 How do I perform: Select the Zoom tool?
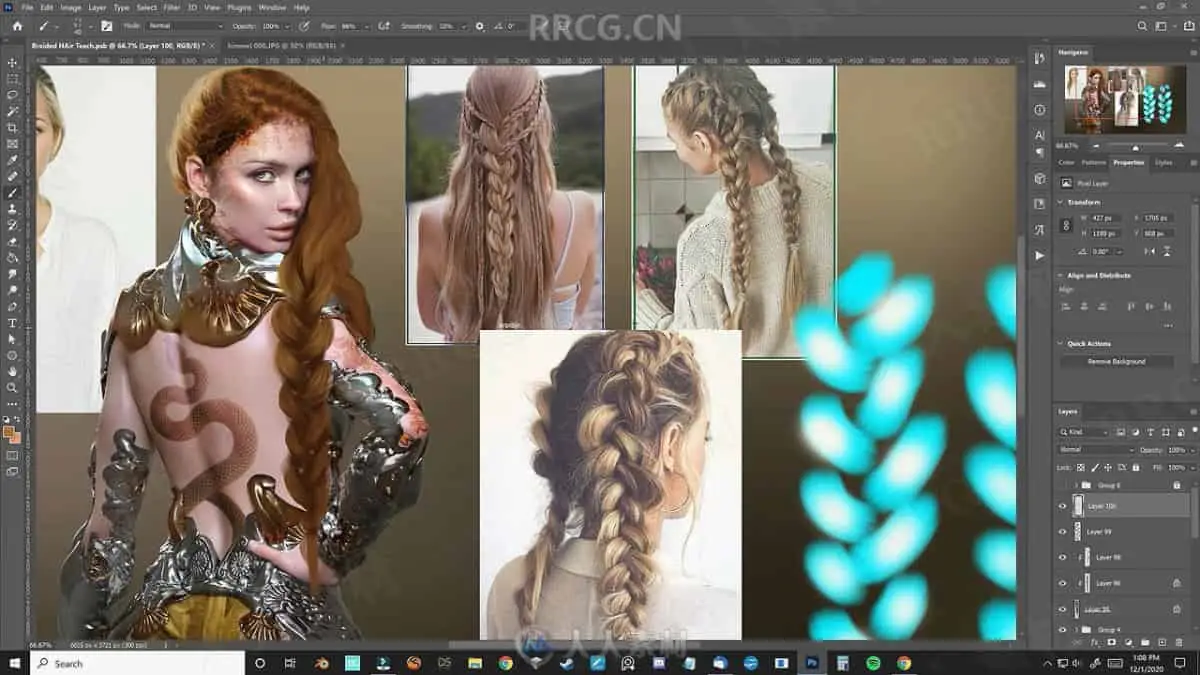[x=13, y=387]
